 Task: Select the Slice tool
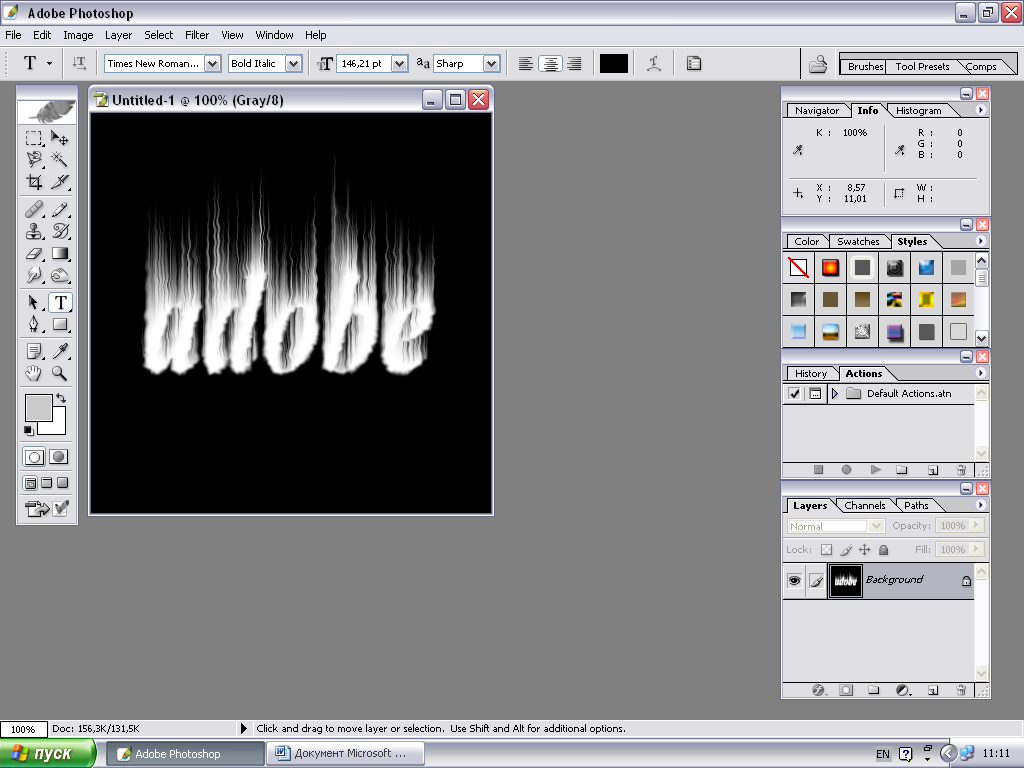(x=60, y=182)
